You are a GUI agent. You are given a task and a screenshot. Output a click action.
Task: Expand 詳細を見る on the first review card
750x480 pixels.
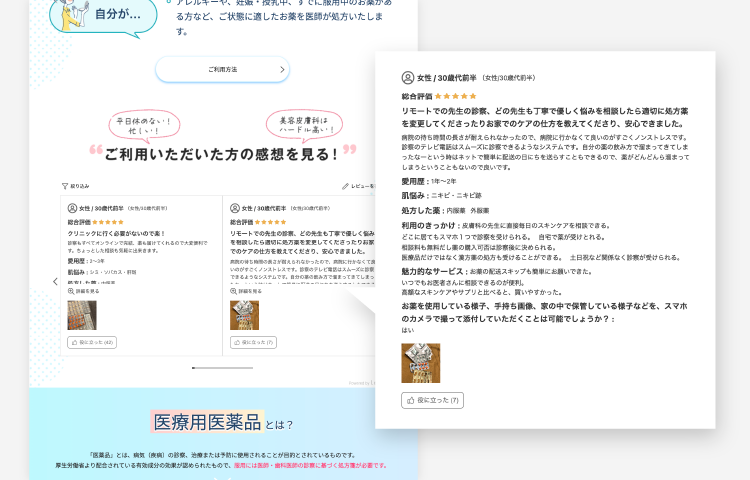click(86, 291)
